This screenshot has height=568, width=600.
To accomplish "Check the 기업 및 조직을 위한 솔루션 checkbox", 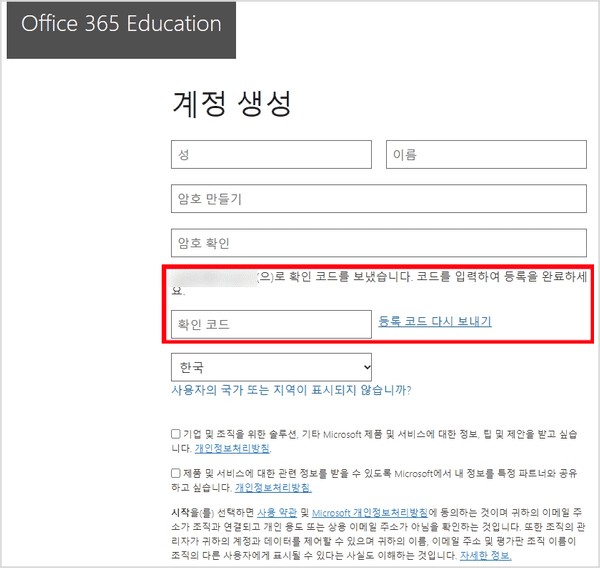I will (x=176, y=434).
